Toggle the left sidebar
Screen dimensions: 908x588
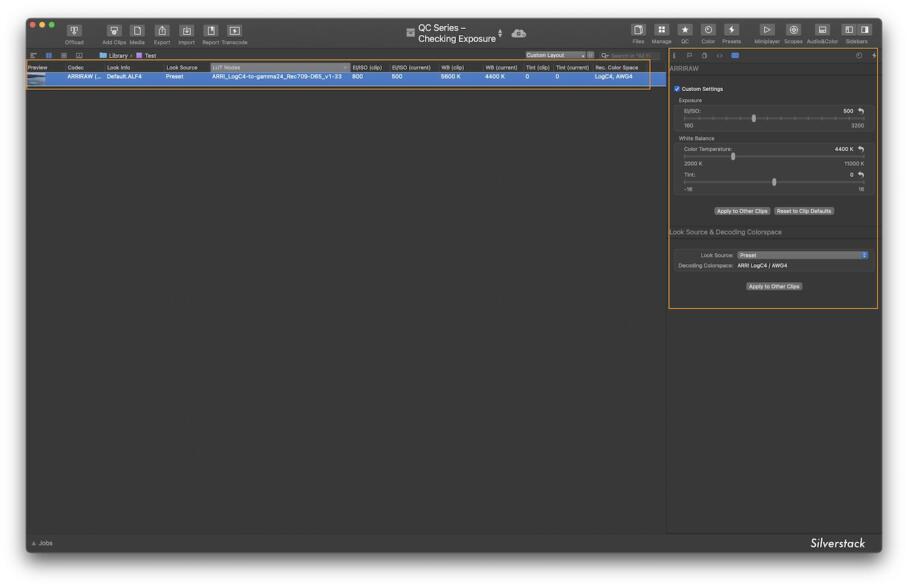(x=849, y=30)
